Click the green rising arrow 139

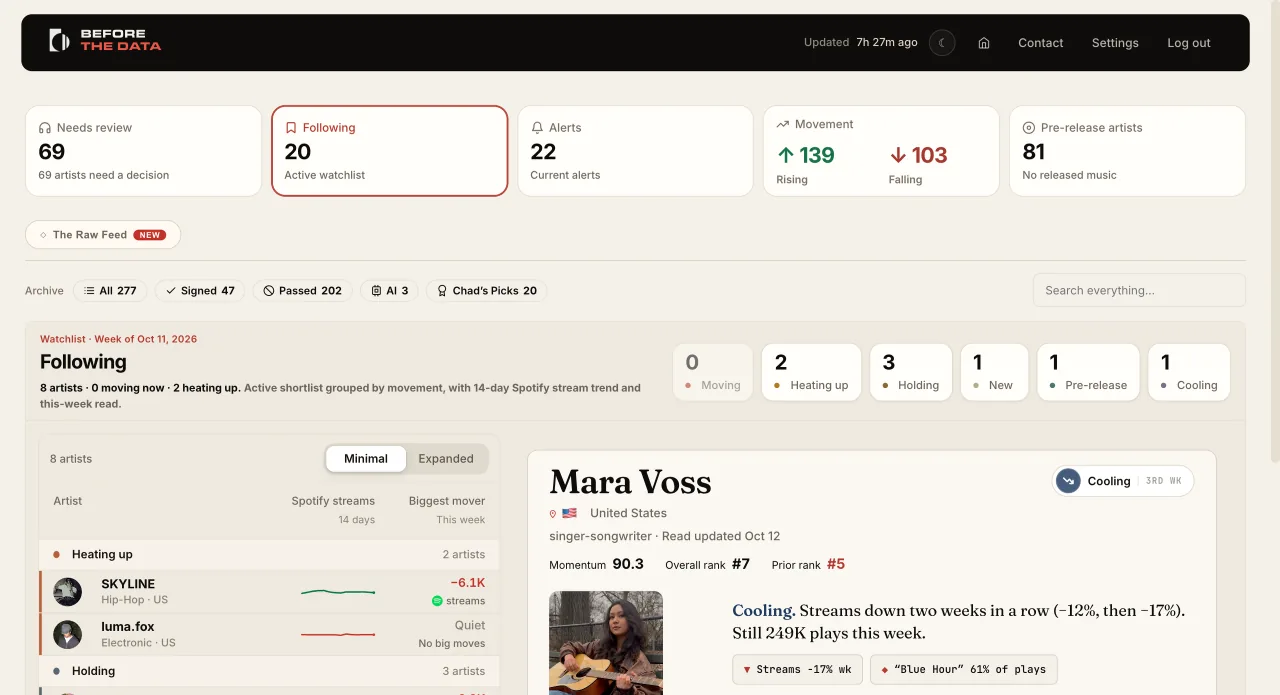point(805,155)
